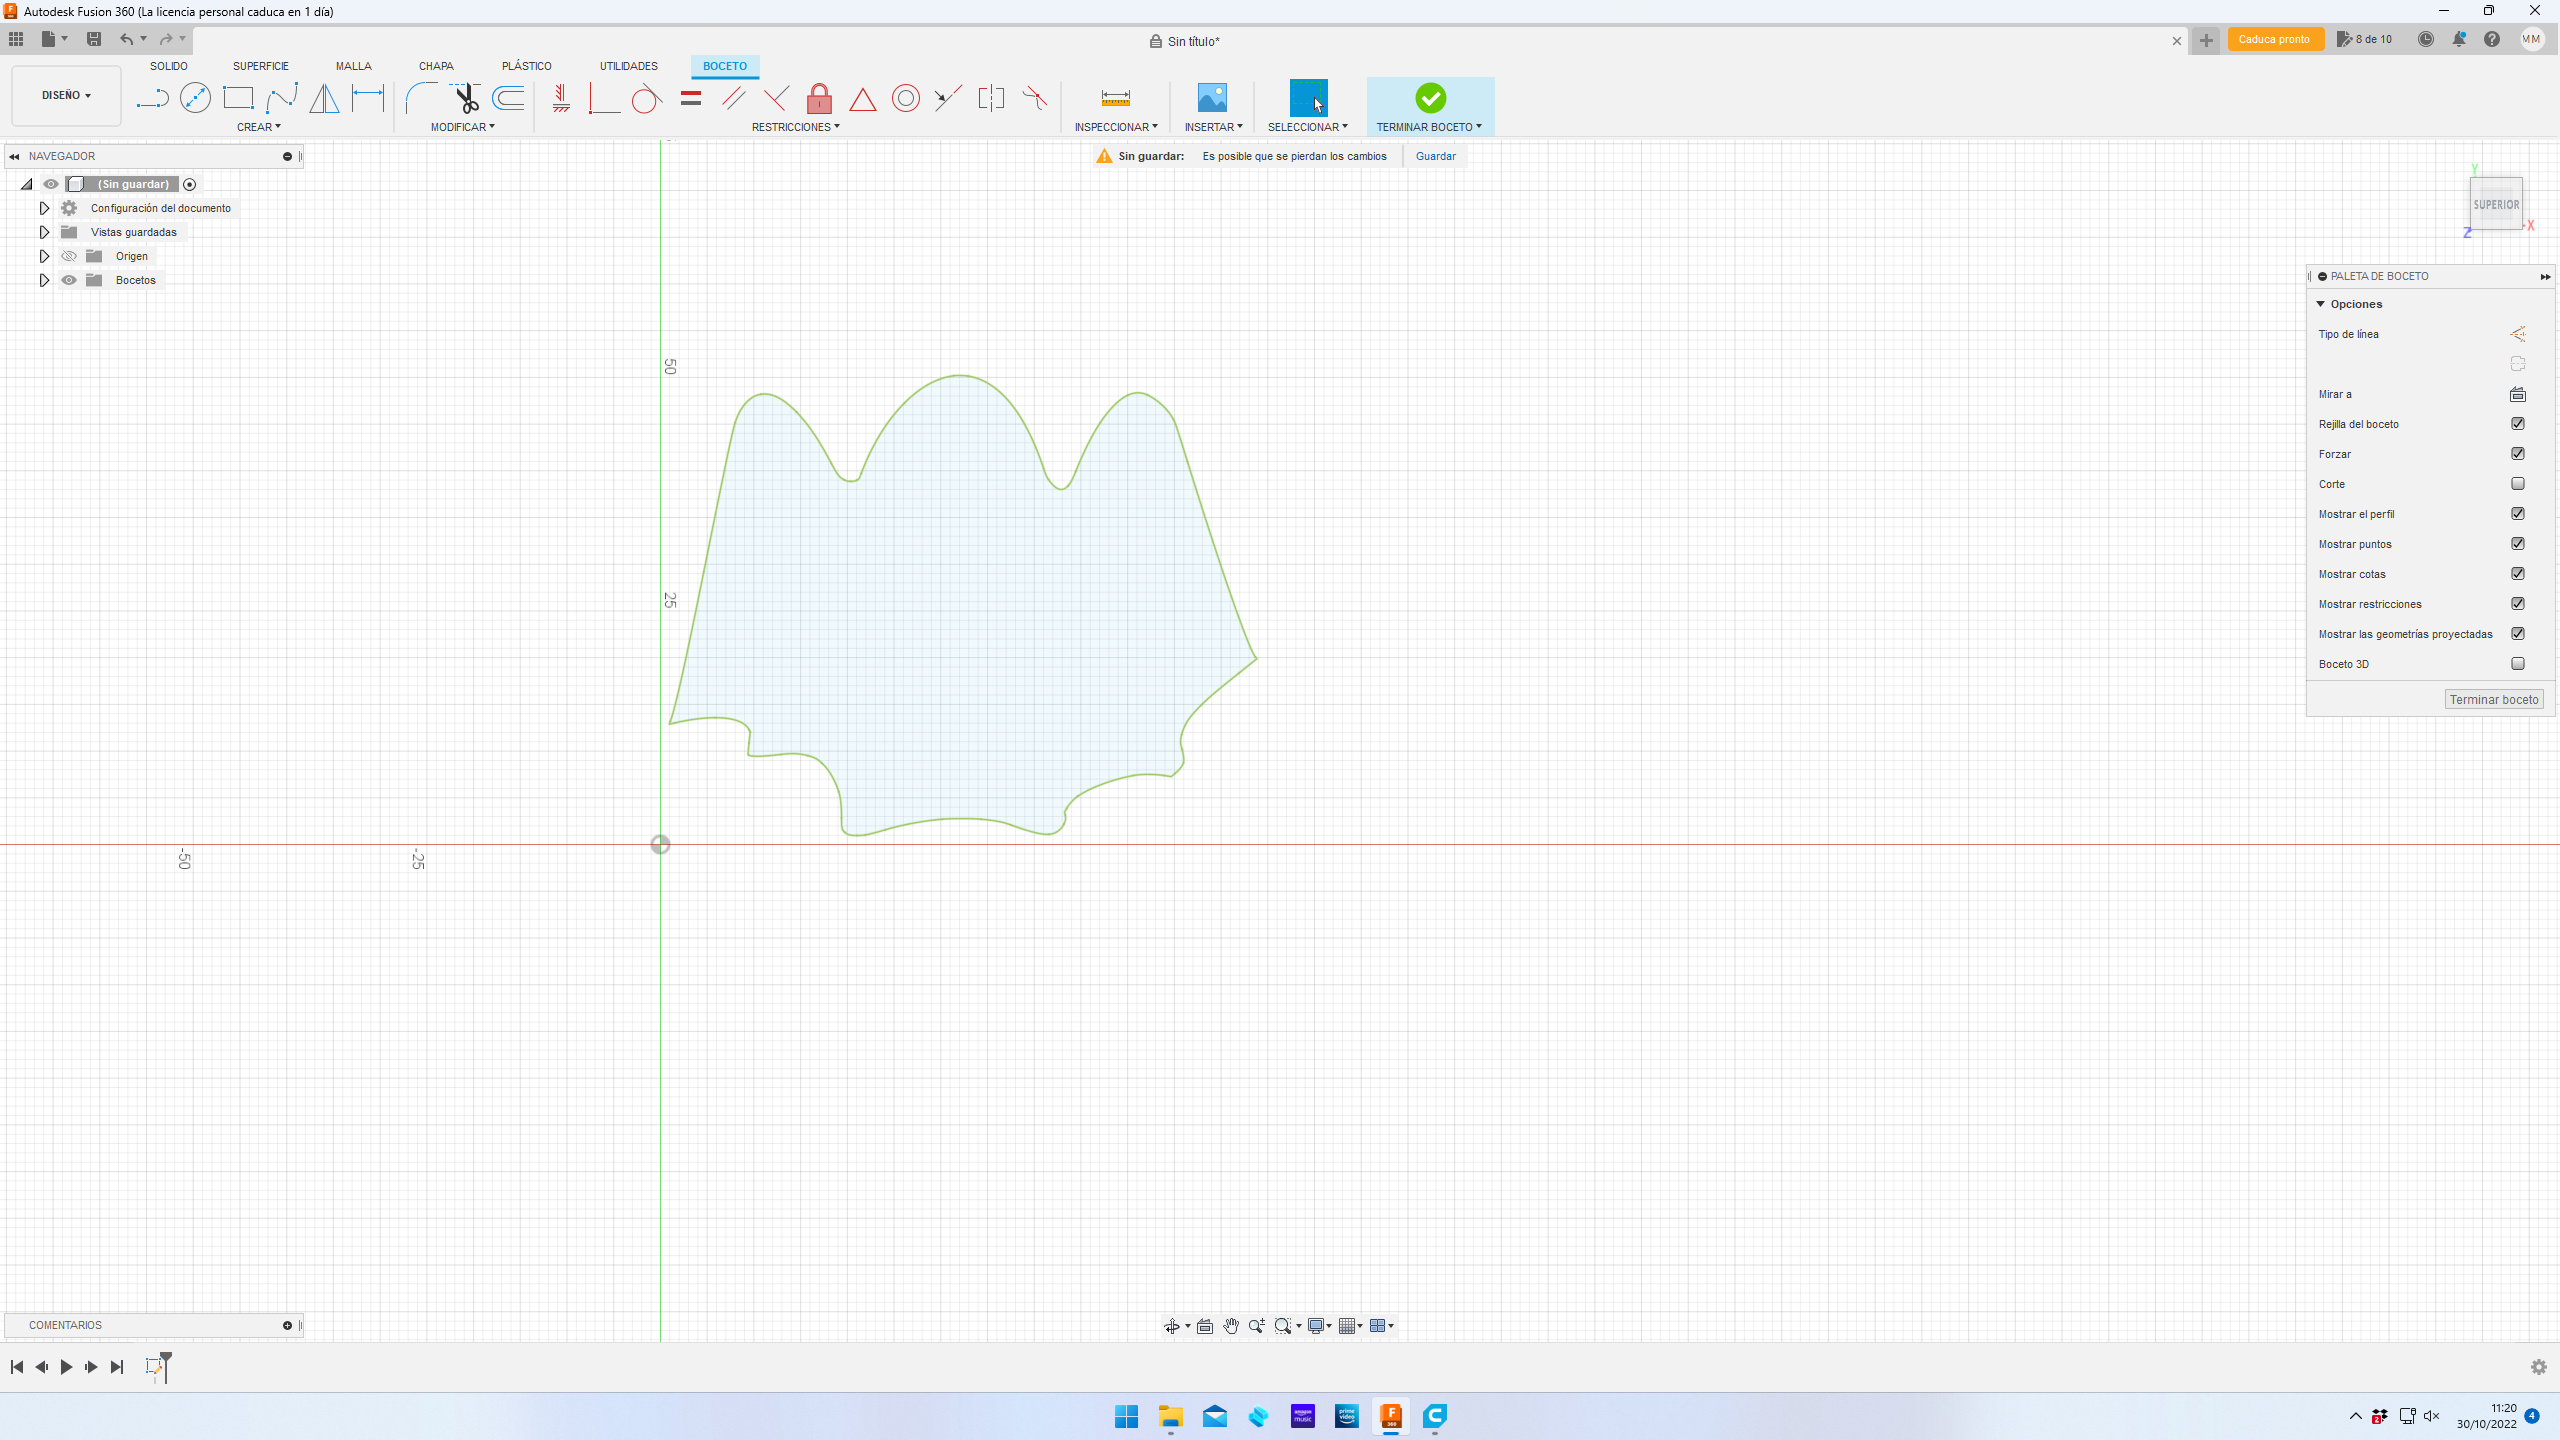
Task: Select the Line sketch tool
Action: (152, 98)
